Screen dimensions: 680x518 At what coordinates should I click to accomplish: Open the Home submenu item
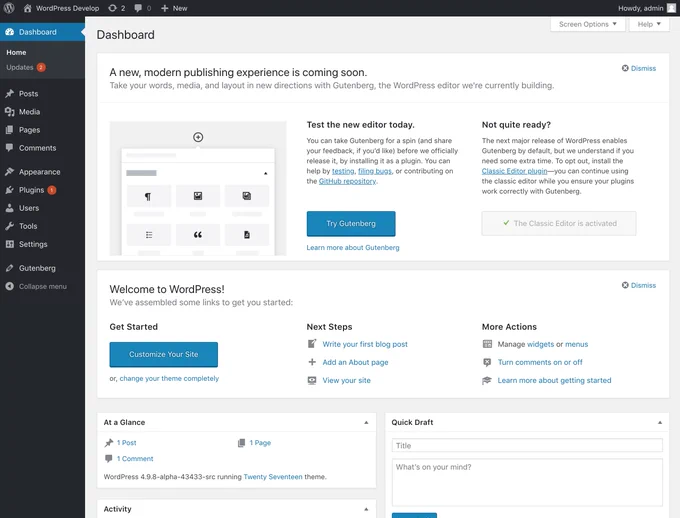coord(16,52)
